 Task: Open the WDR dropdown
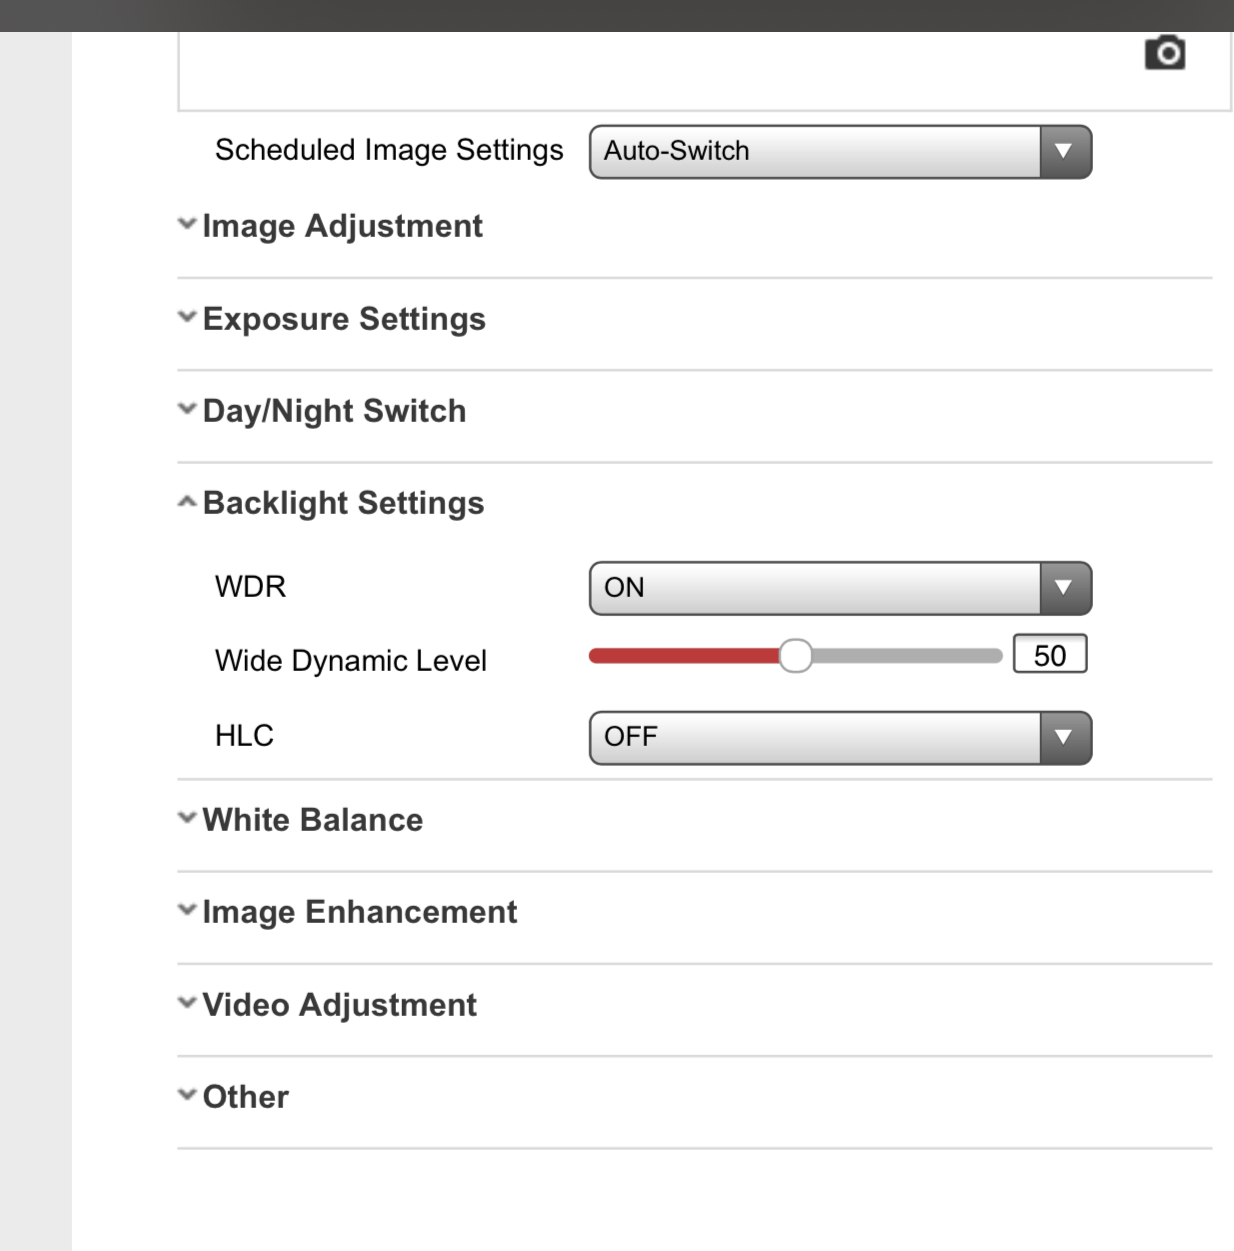click(840, 588)
